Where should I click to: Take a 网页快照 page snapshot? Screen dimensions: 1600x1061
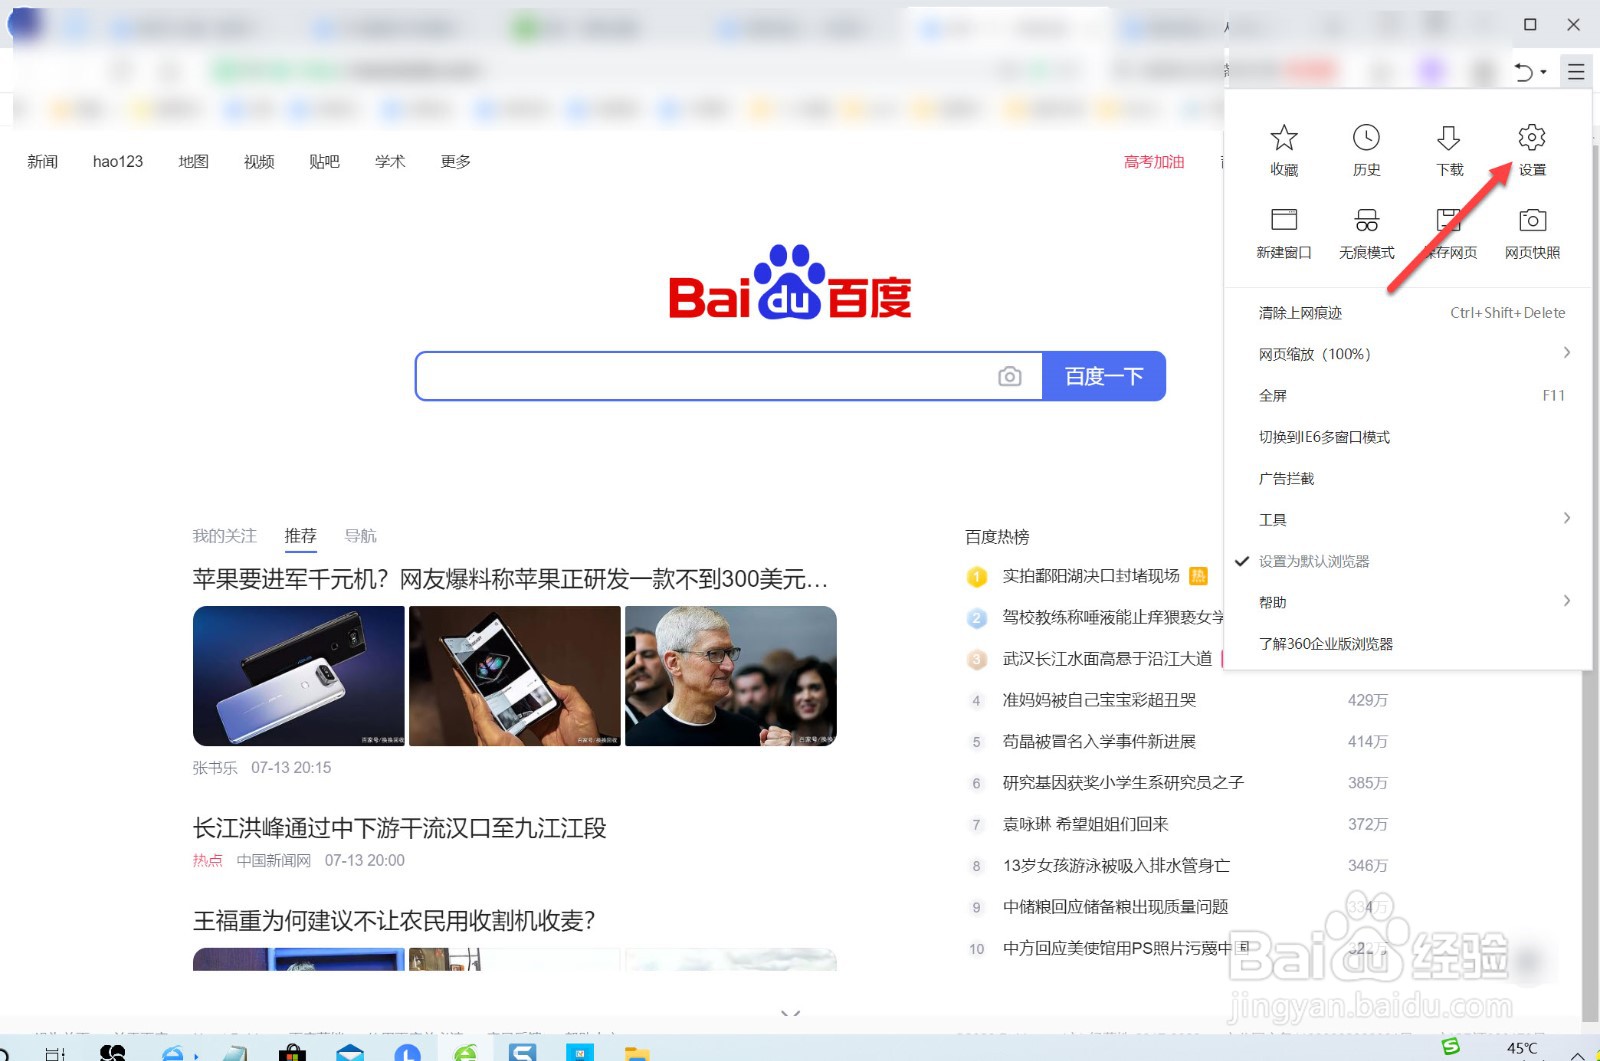click(x=1532, y=233)
